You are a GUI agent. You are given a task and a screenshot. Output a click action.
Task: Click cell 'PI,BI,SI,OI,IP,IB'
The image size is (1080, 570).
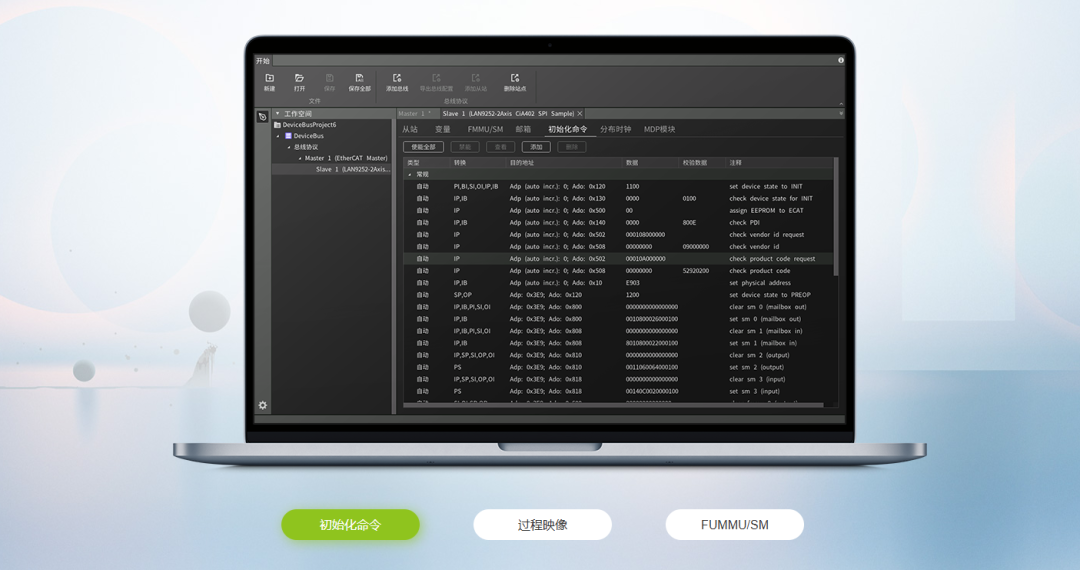pos(475,187)
